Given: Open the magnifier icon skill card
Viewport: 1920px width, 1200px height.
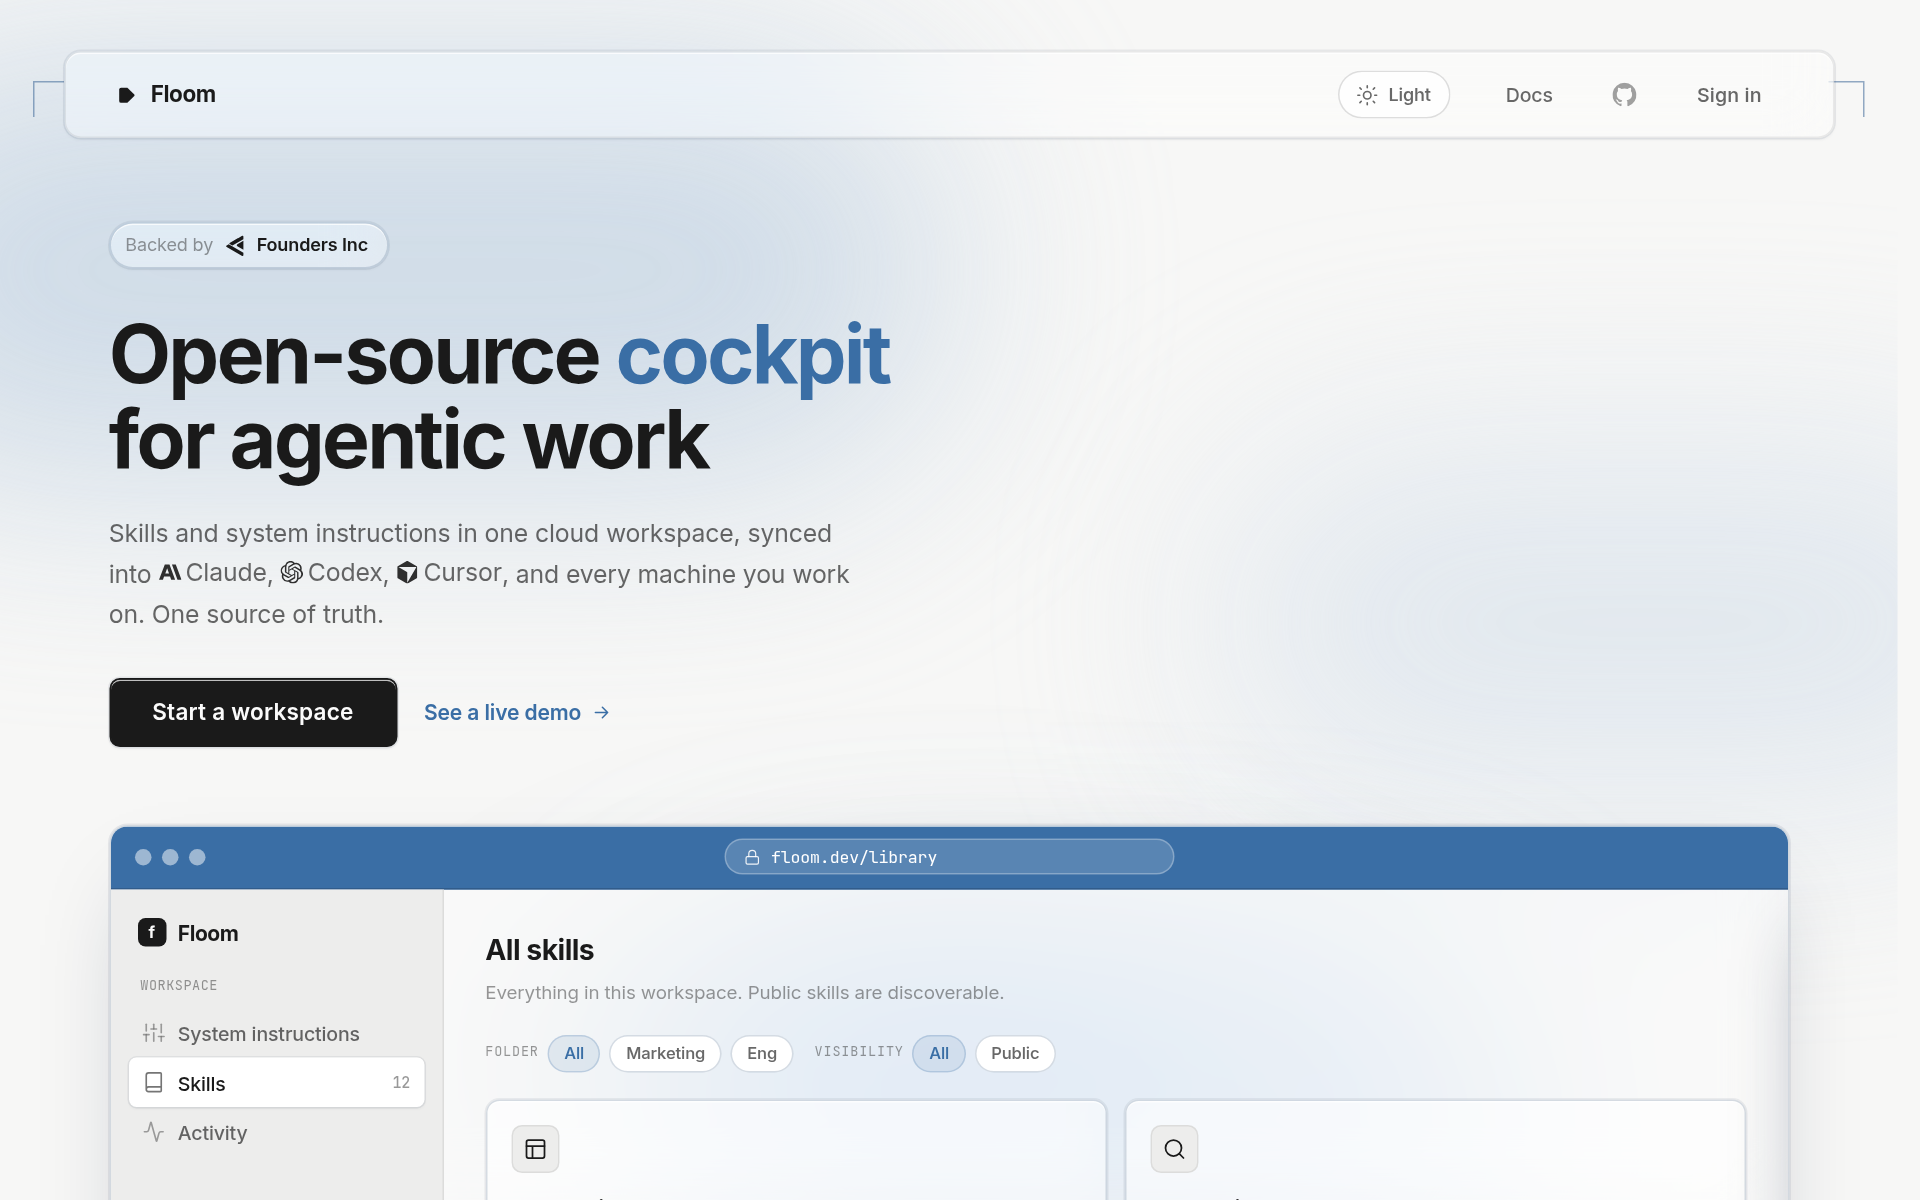Looking at the screenshot, I should click(x=1435, y=1150).
